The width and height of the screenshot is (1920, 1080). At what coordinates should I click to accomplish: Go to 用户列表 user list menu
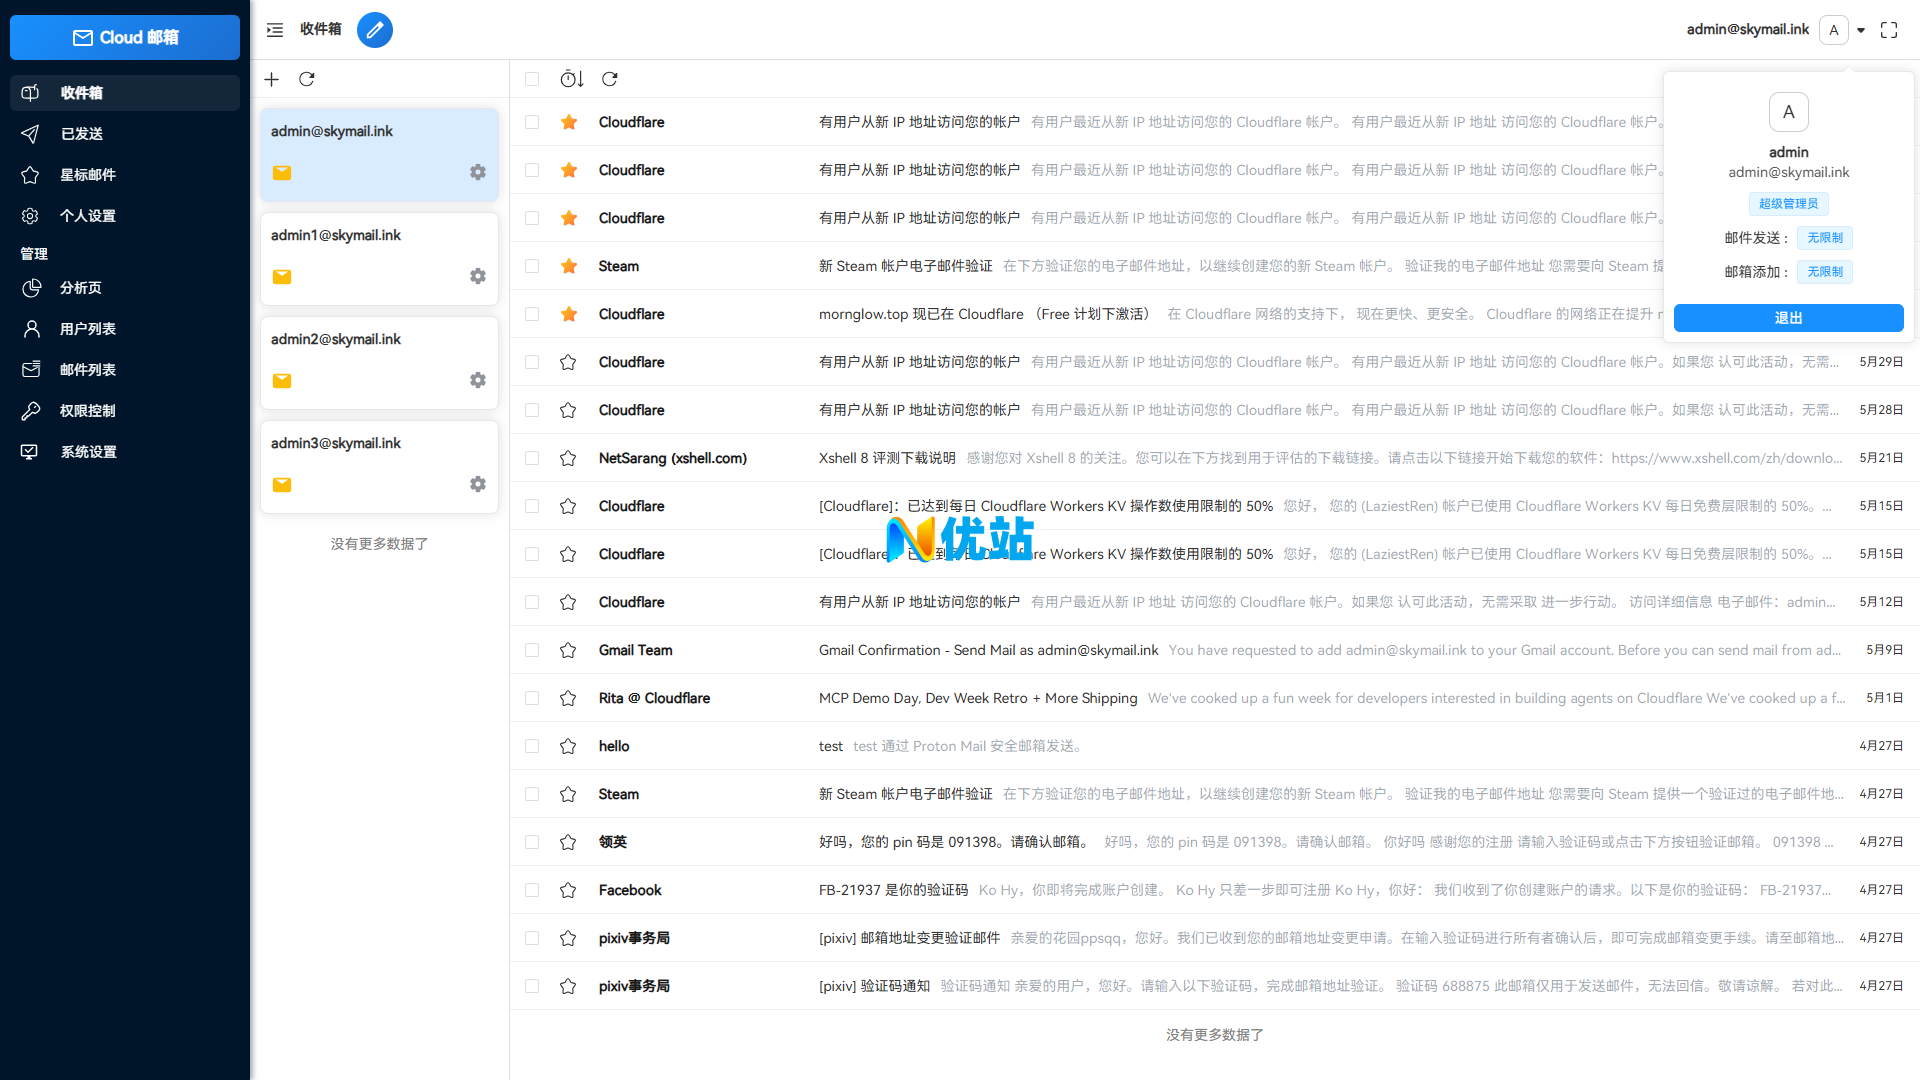coord(88,329)
